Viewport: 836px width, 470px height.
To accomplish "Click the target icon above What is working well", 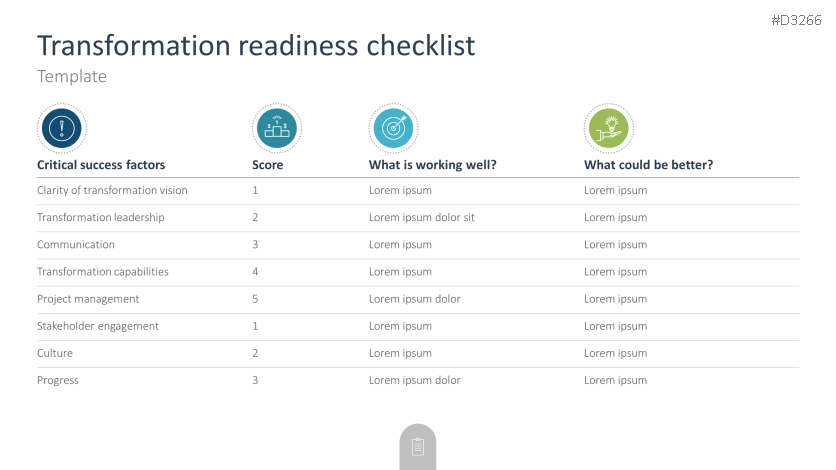I will 393,127.
